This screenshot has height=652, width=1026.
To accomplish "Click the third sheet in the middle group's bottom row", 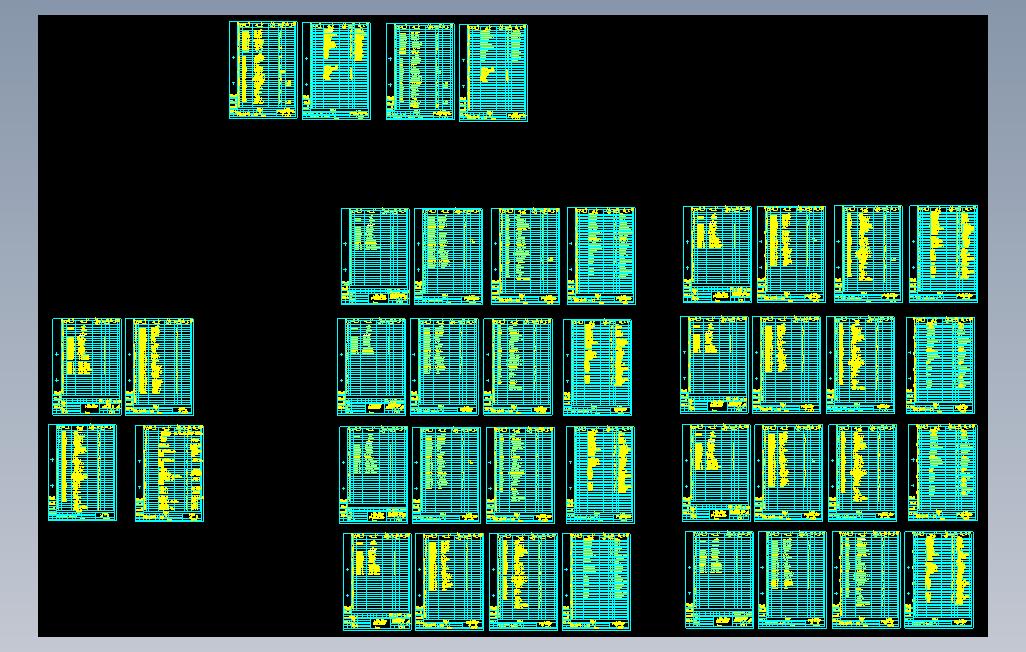I will pos(523,582).
